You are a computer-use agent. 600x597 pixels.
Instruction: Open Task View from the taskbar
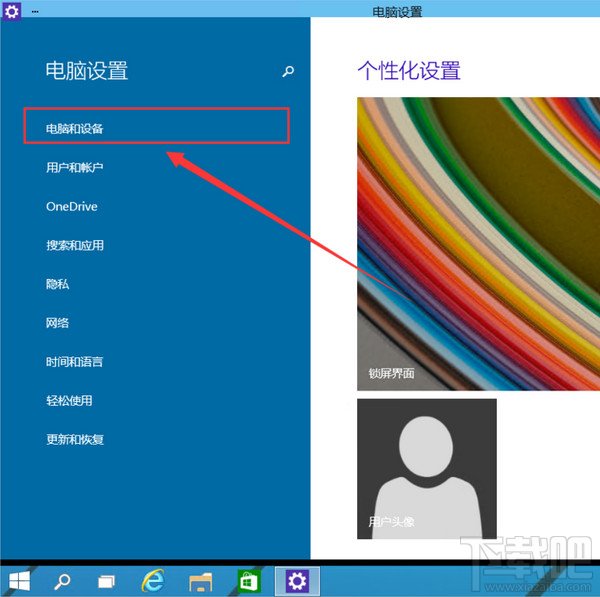pyautogui.click(x=107, y=580)
